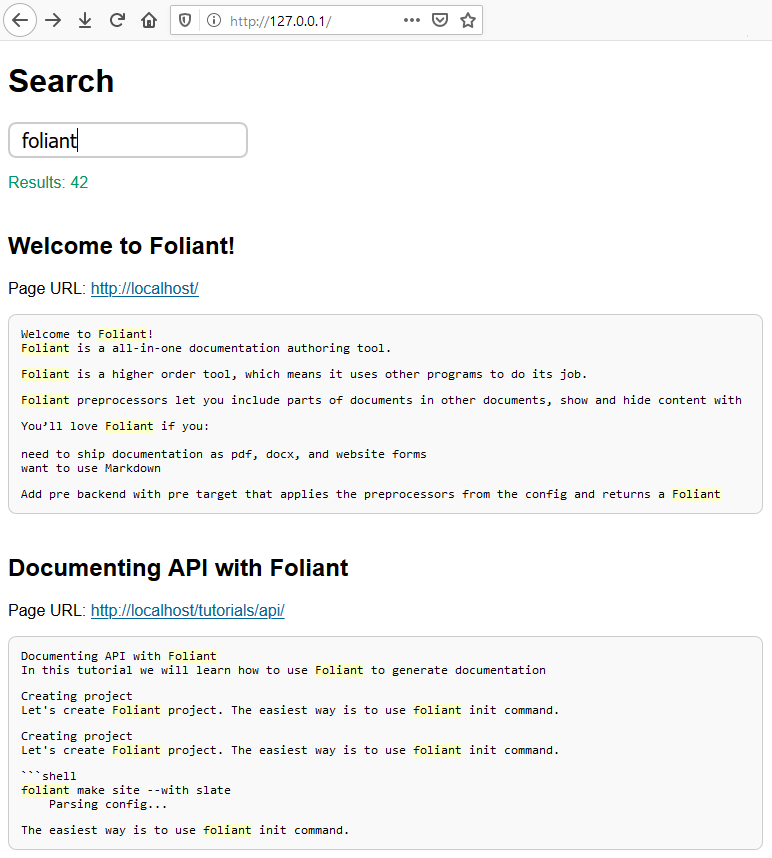The image size is (772, 858).
Task: Open the http://localhost/tutorials/api/ link
Action: coord(188,610)
